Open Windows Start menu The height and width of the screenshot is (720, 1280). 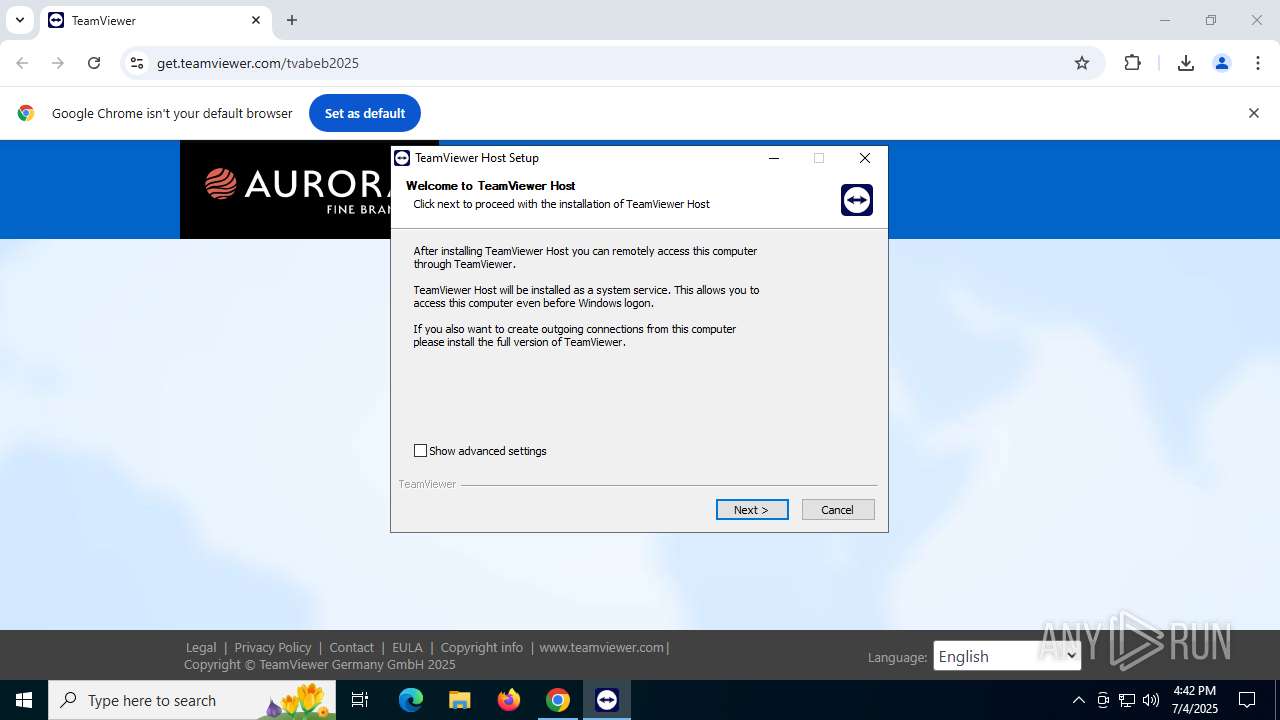pyautogui.click(x=24, y=700)
